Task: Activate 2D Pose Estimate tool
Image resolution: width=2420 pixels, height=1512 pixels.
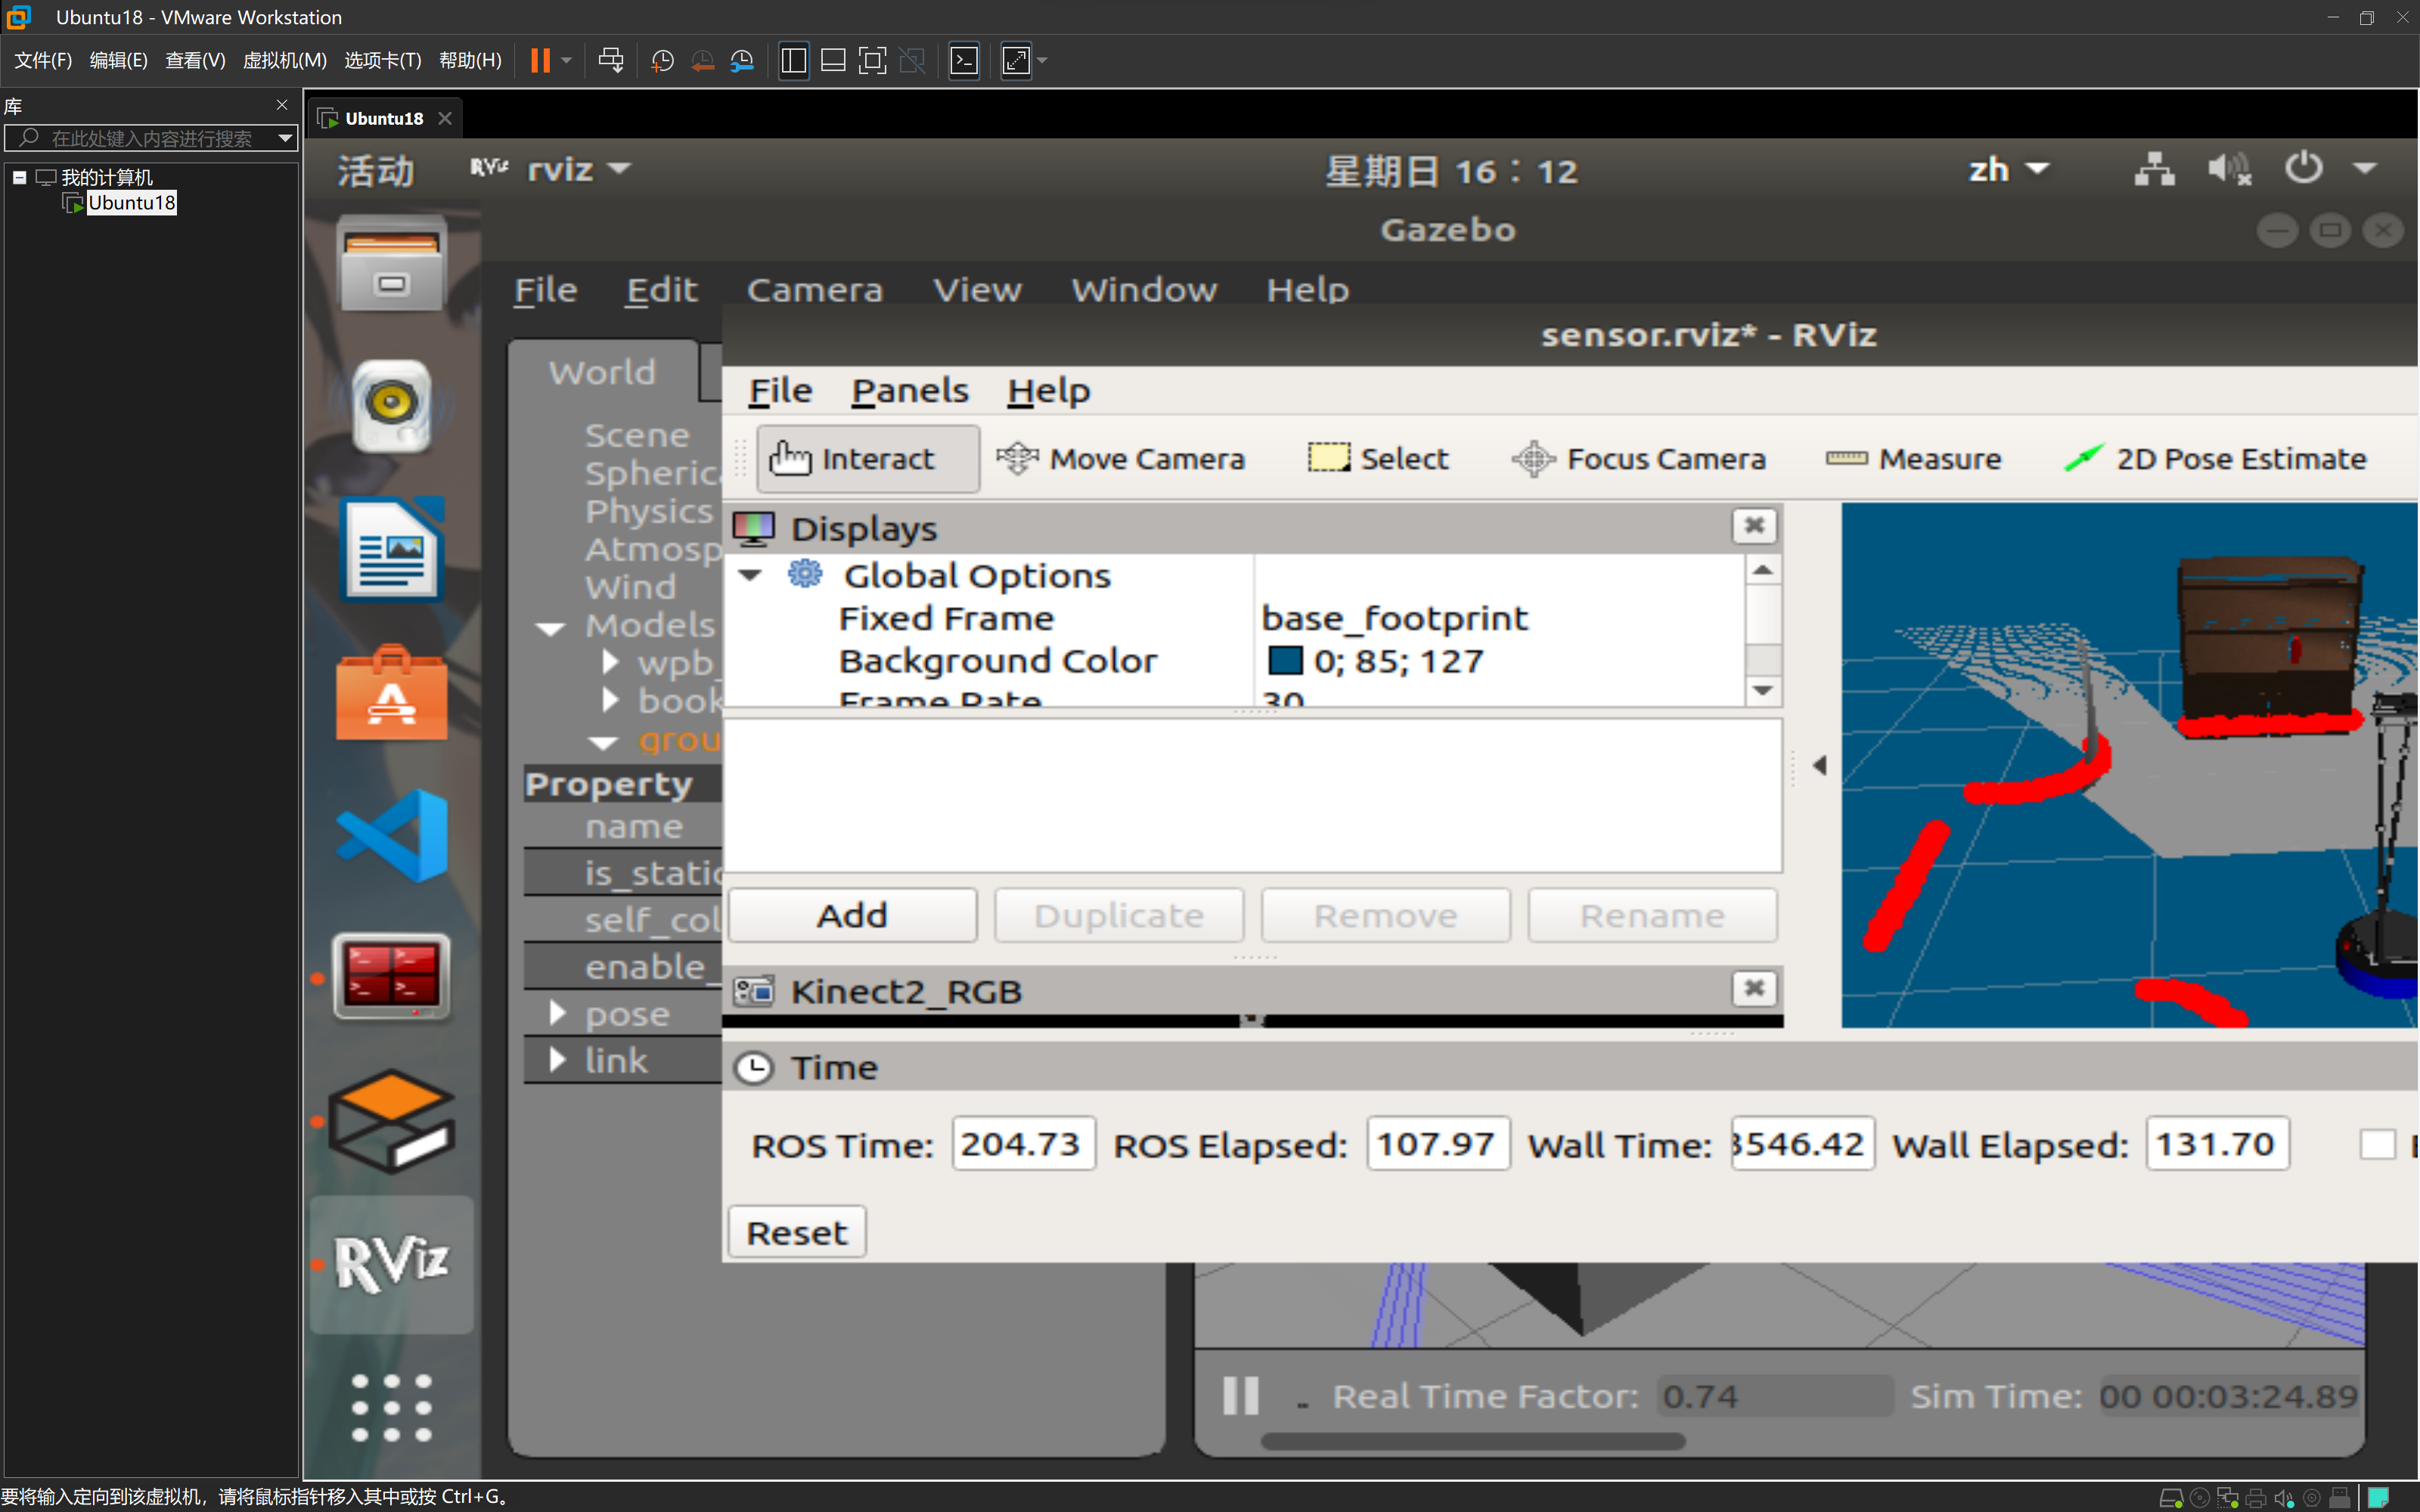Action: coord(2215,459)
